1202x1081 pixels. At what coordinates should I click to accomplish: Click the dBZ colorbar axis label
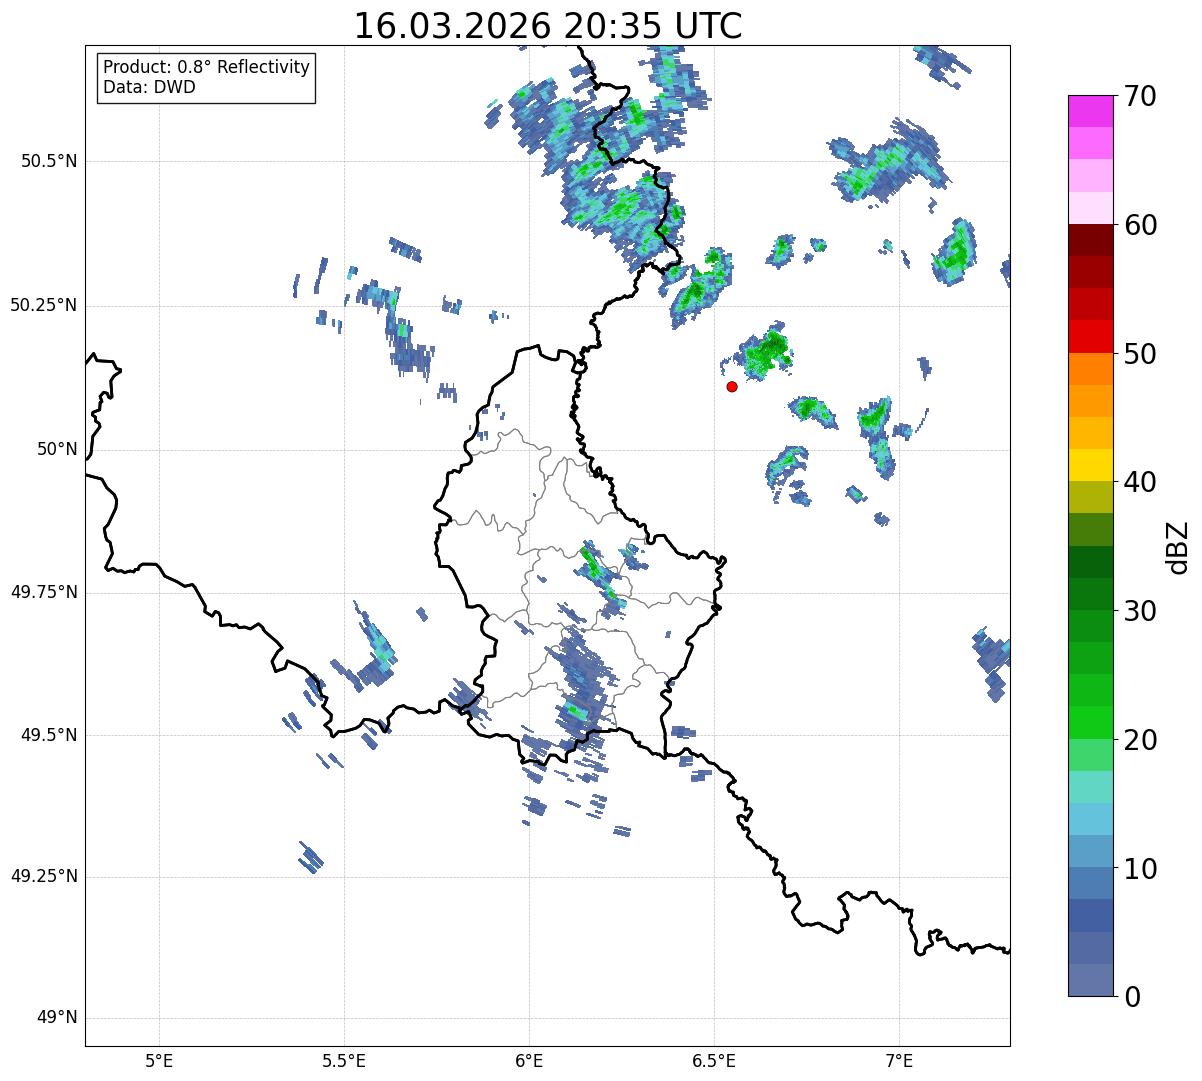point(1178,547)
